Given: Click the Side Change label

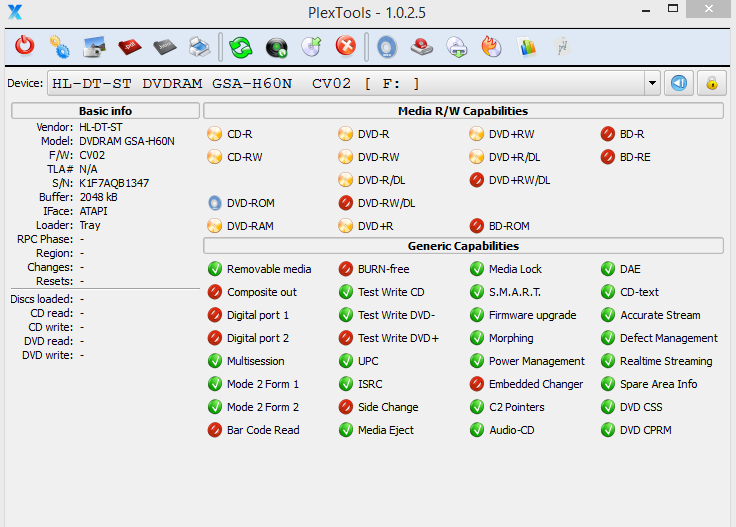Looking at the screenshot, I should click(388, 407).
